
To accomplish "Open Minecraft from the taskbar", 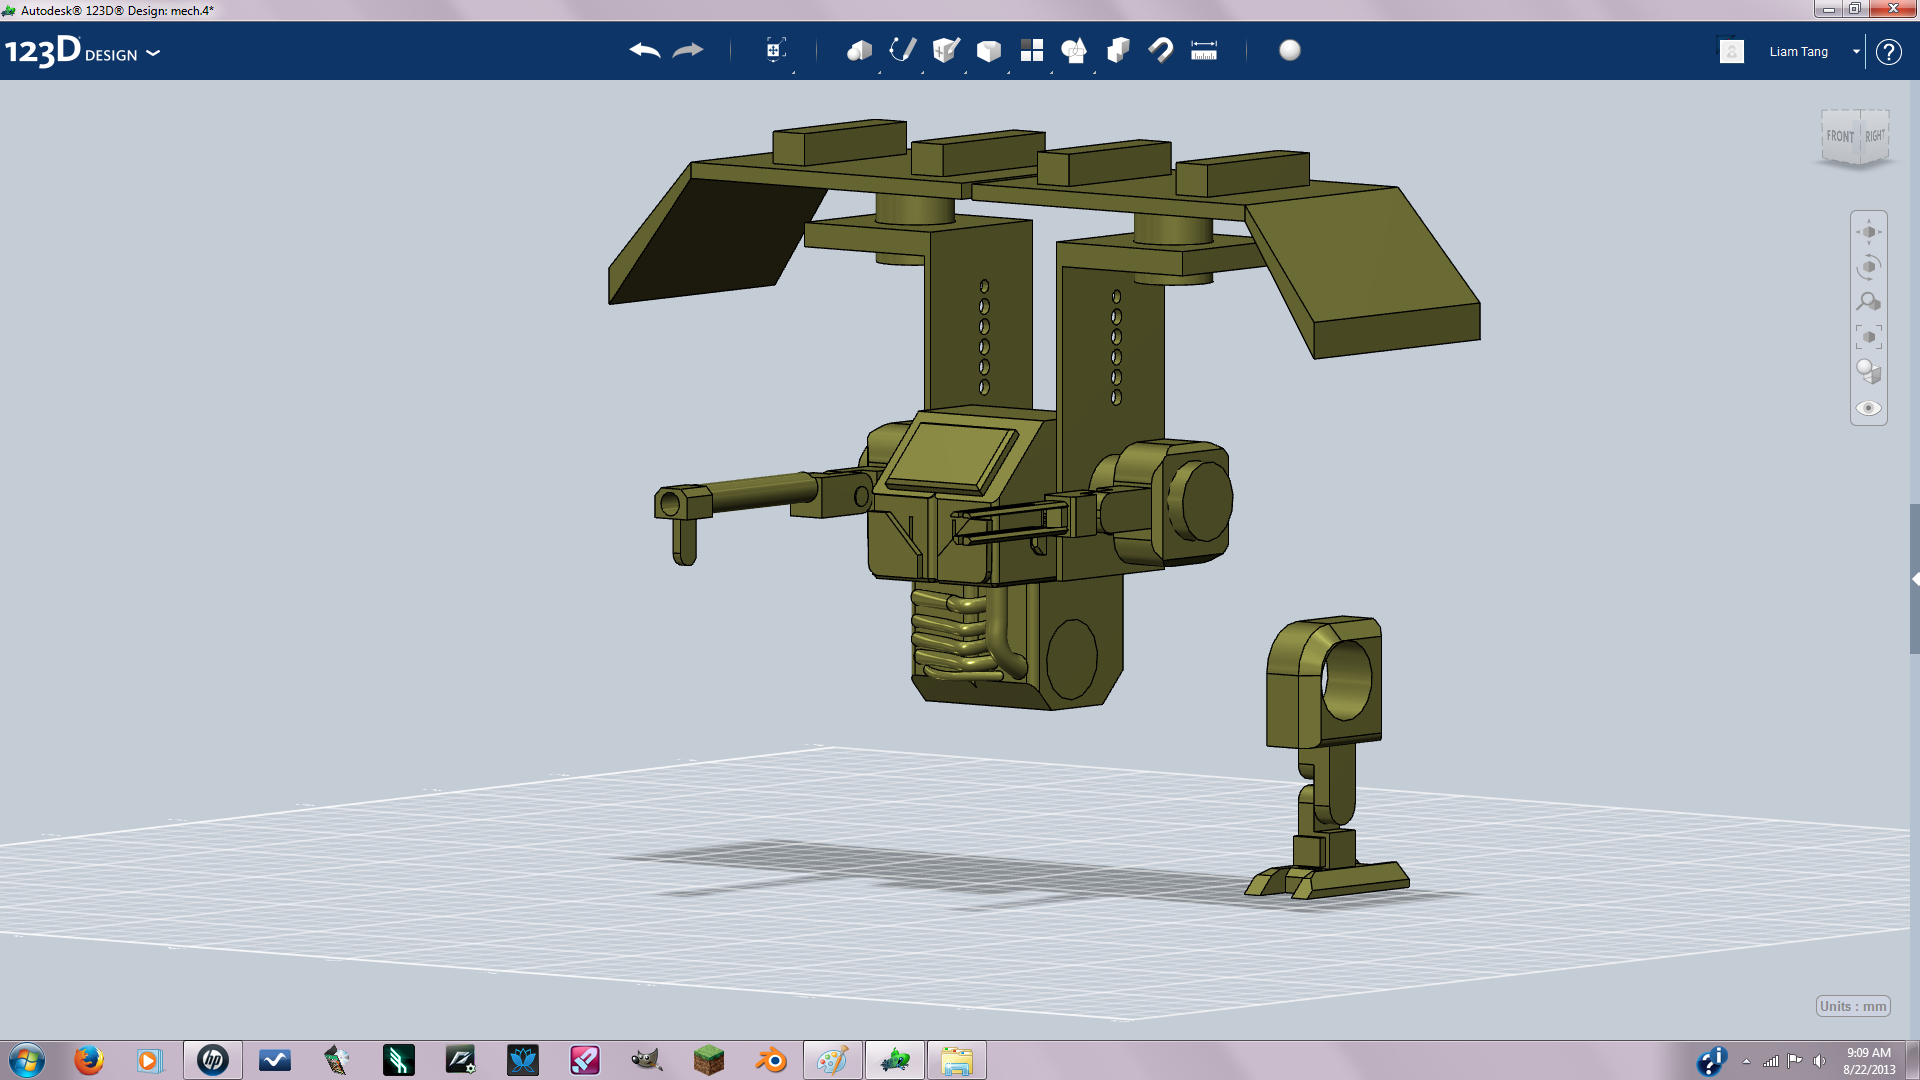I will tap(709, 1060).
